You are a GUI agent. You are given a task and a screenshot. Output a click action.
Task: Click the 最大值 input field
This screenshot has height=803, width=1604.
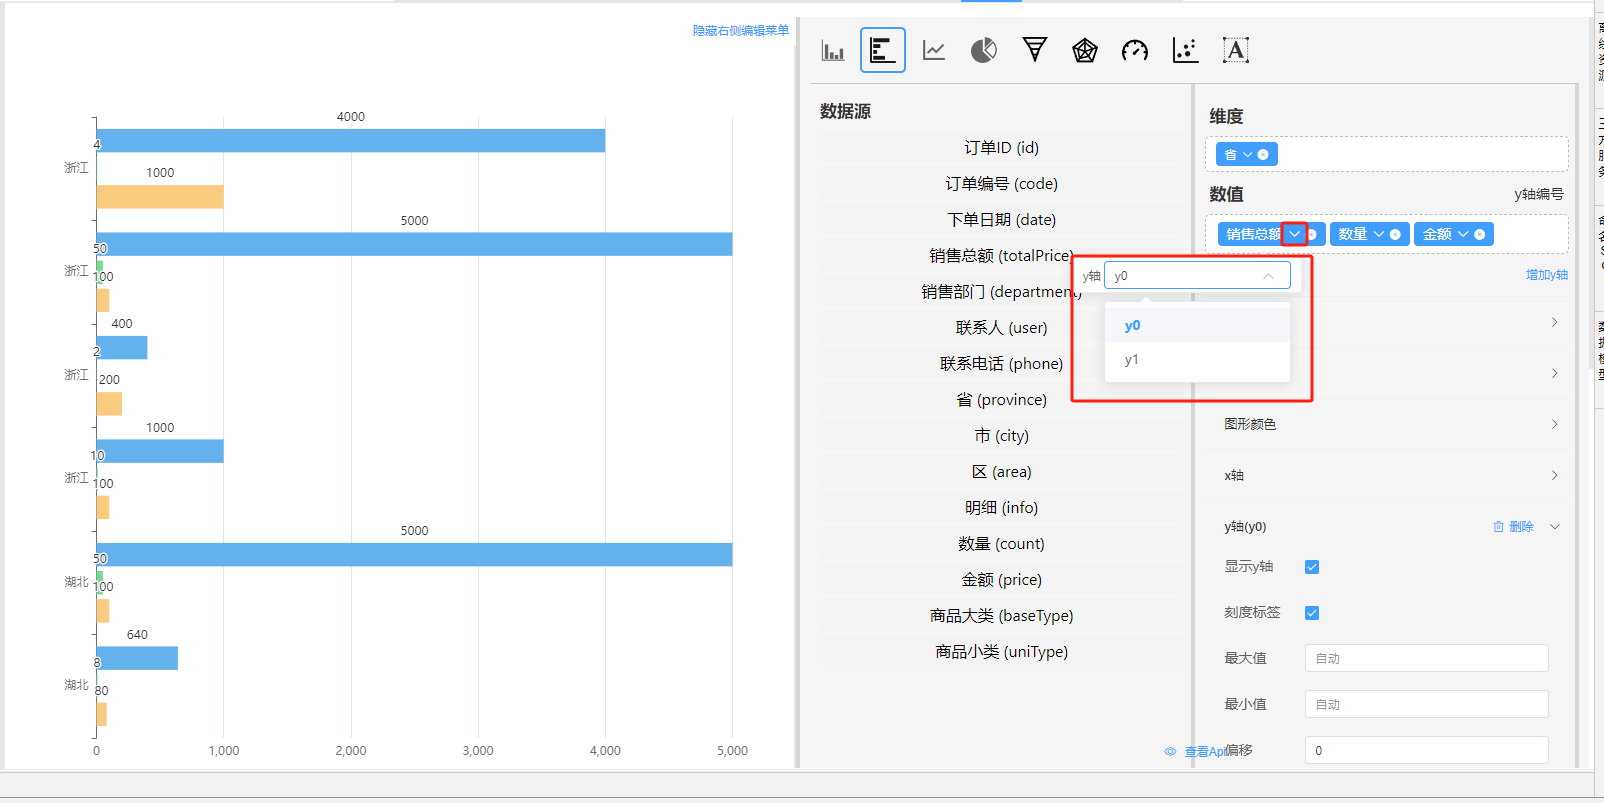point(1426,658)
